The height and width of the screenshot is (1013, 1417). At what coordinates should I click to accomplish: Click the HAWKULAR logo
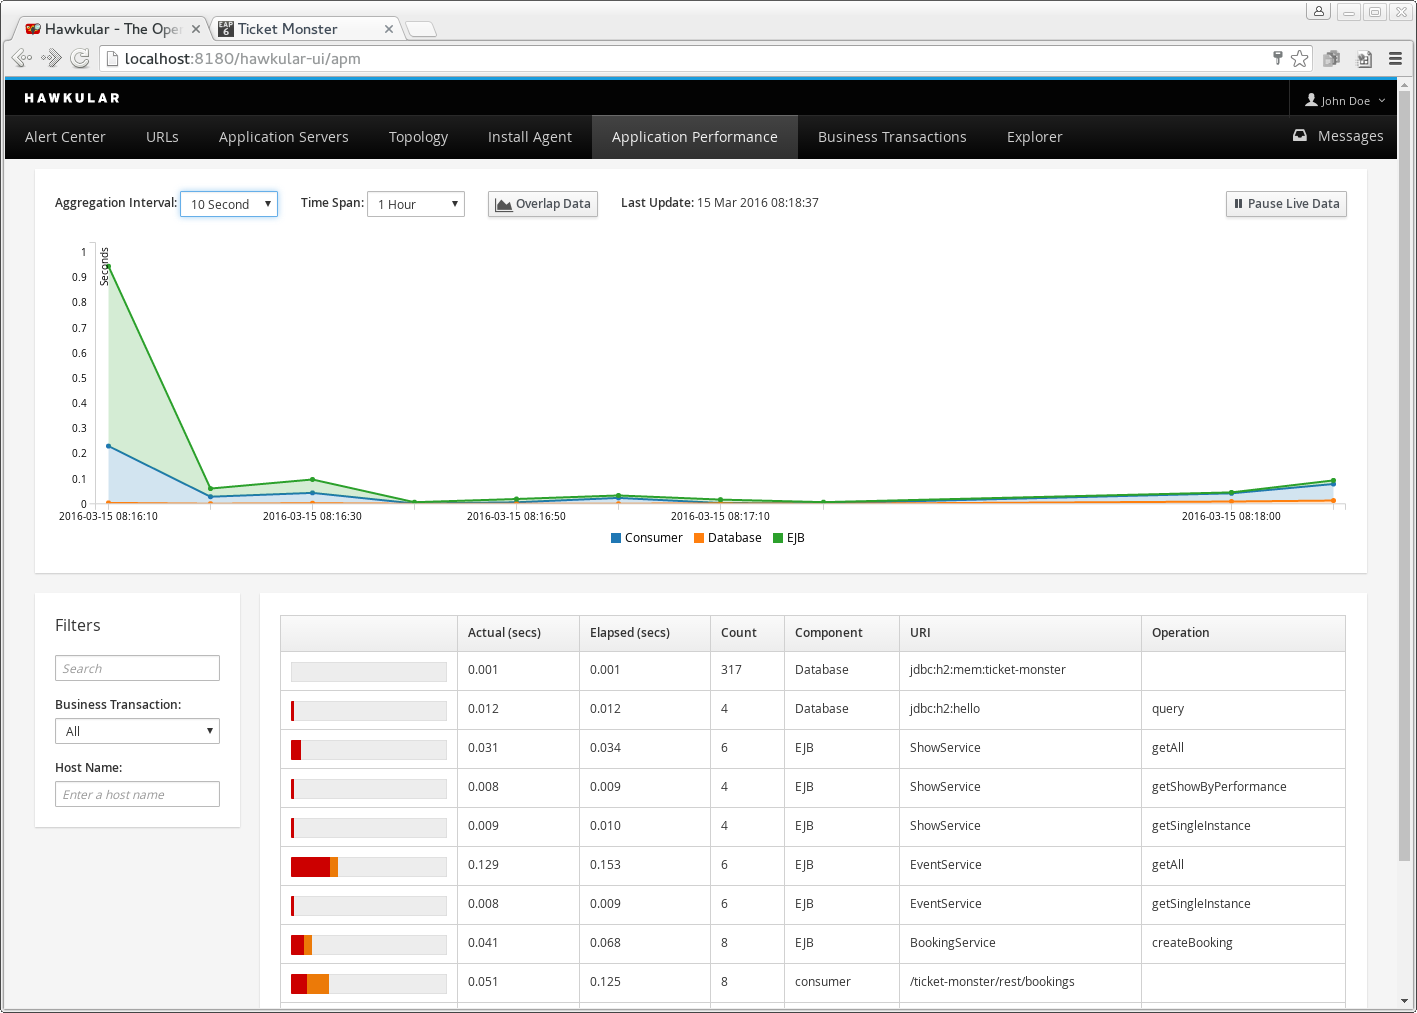(72, 98)
